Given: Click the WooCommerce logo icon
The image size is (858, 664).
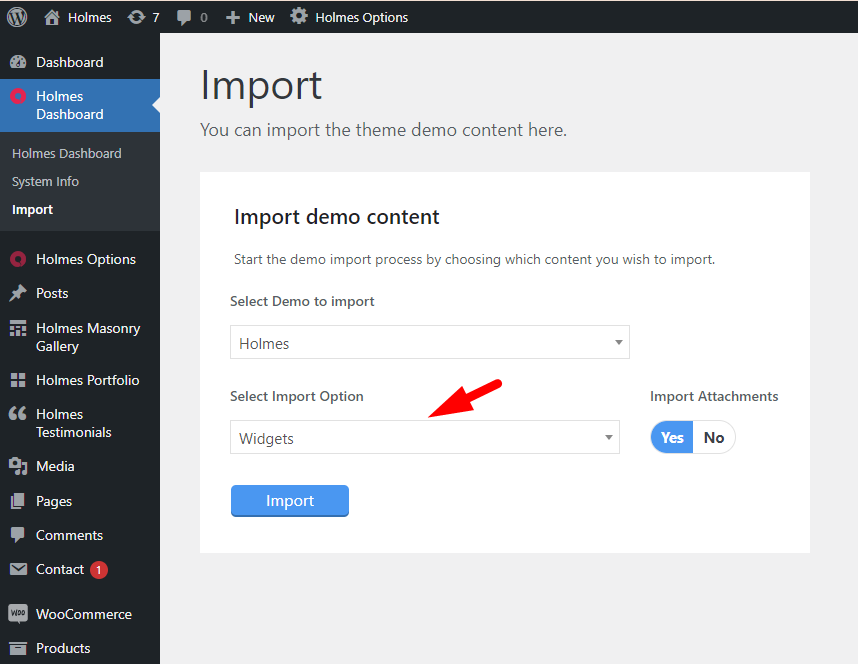Looking at the screenshot, I should point(18,614).
